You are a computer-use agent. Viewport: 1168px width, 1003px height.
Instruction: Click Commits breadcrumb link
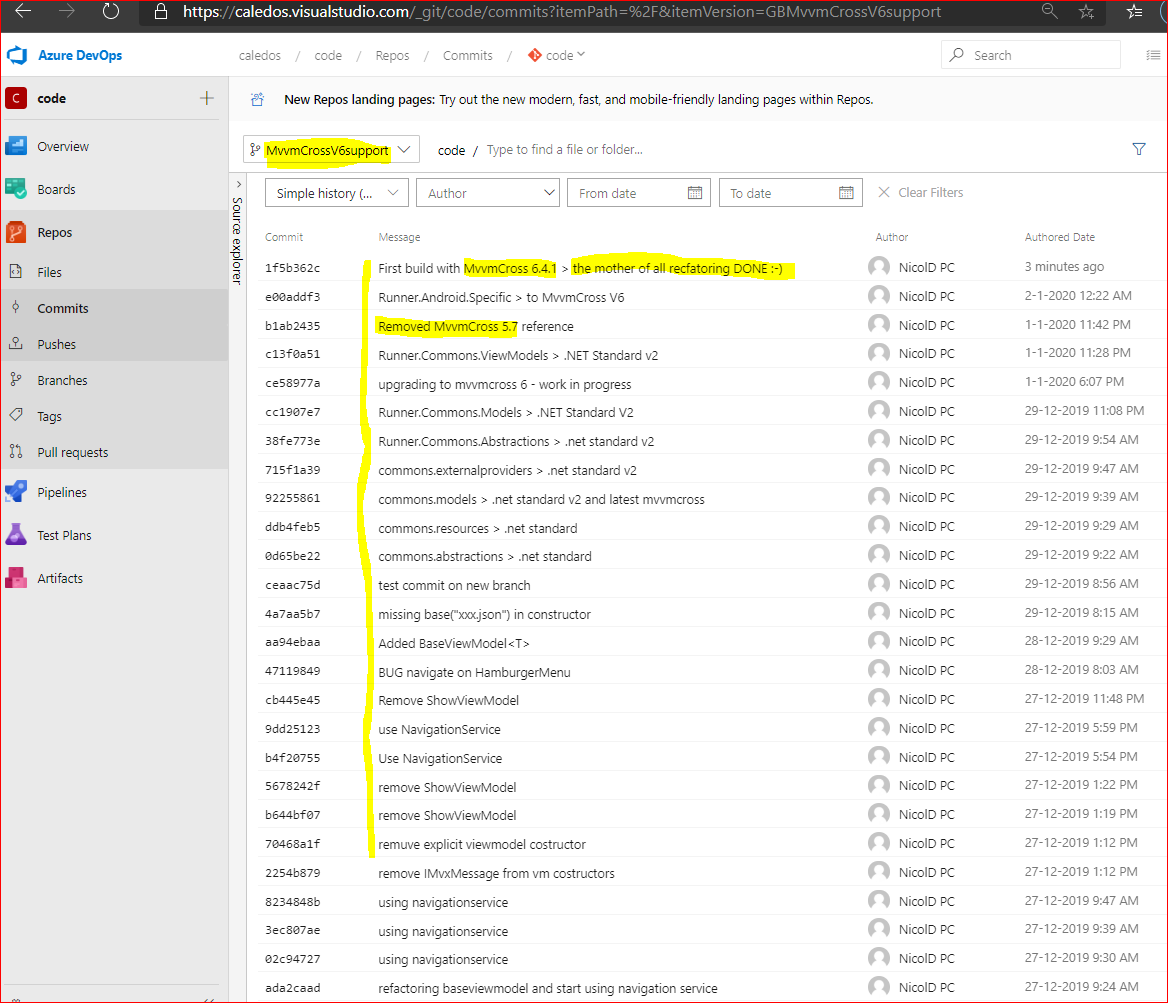pos(468,55)
